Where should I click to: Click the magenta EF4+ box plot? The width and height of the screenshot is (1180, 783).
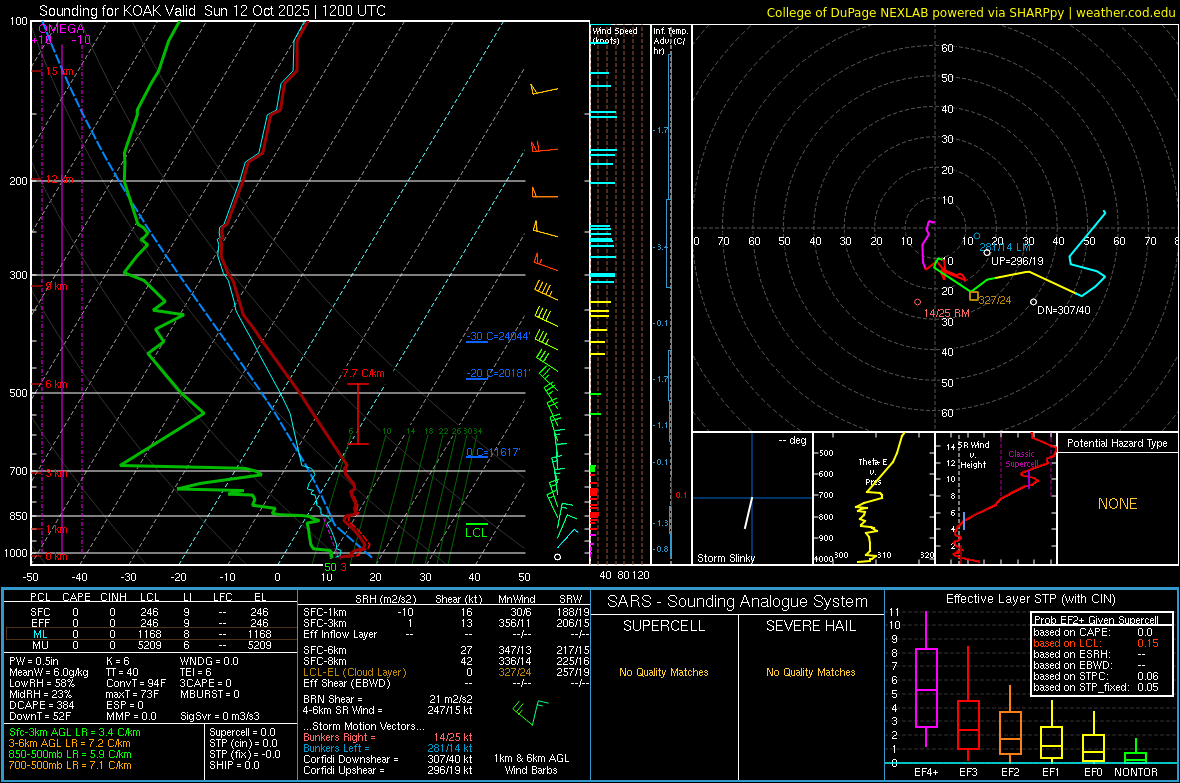(926, 679)
